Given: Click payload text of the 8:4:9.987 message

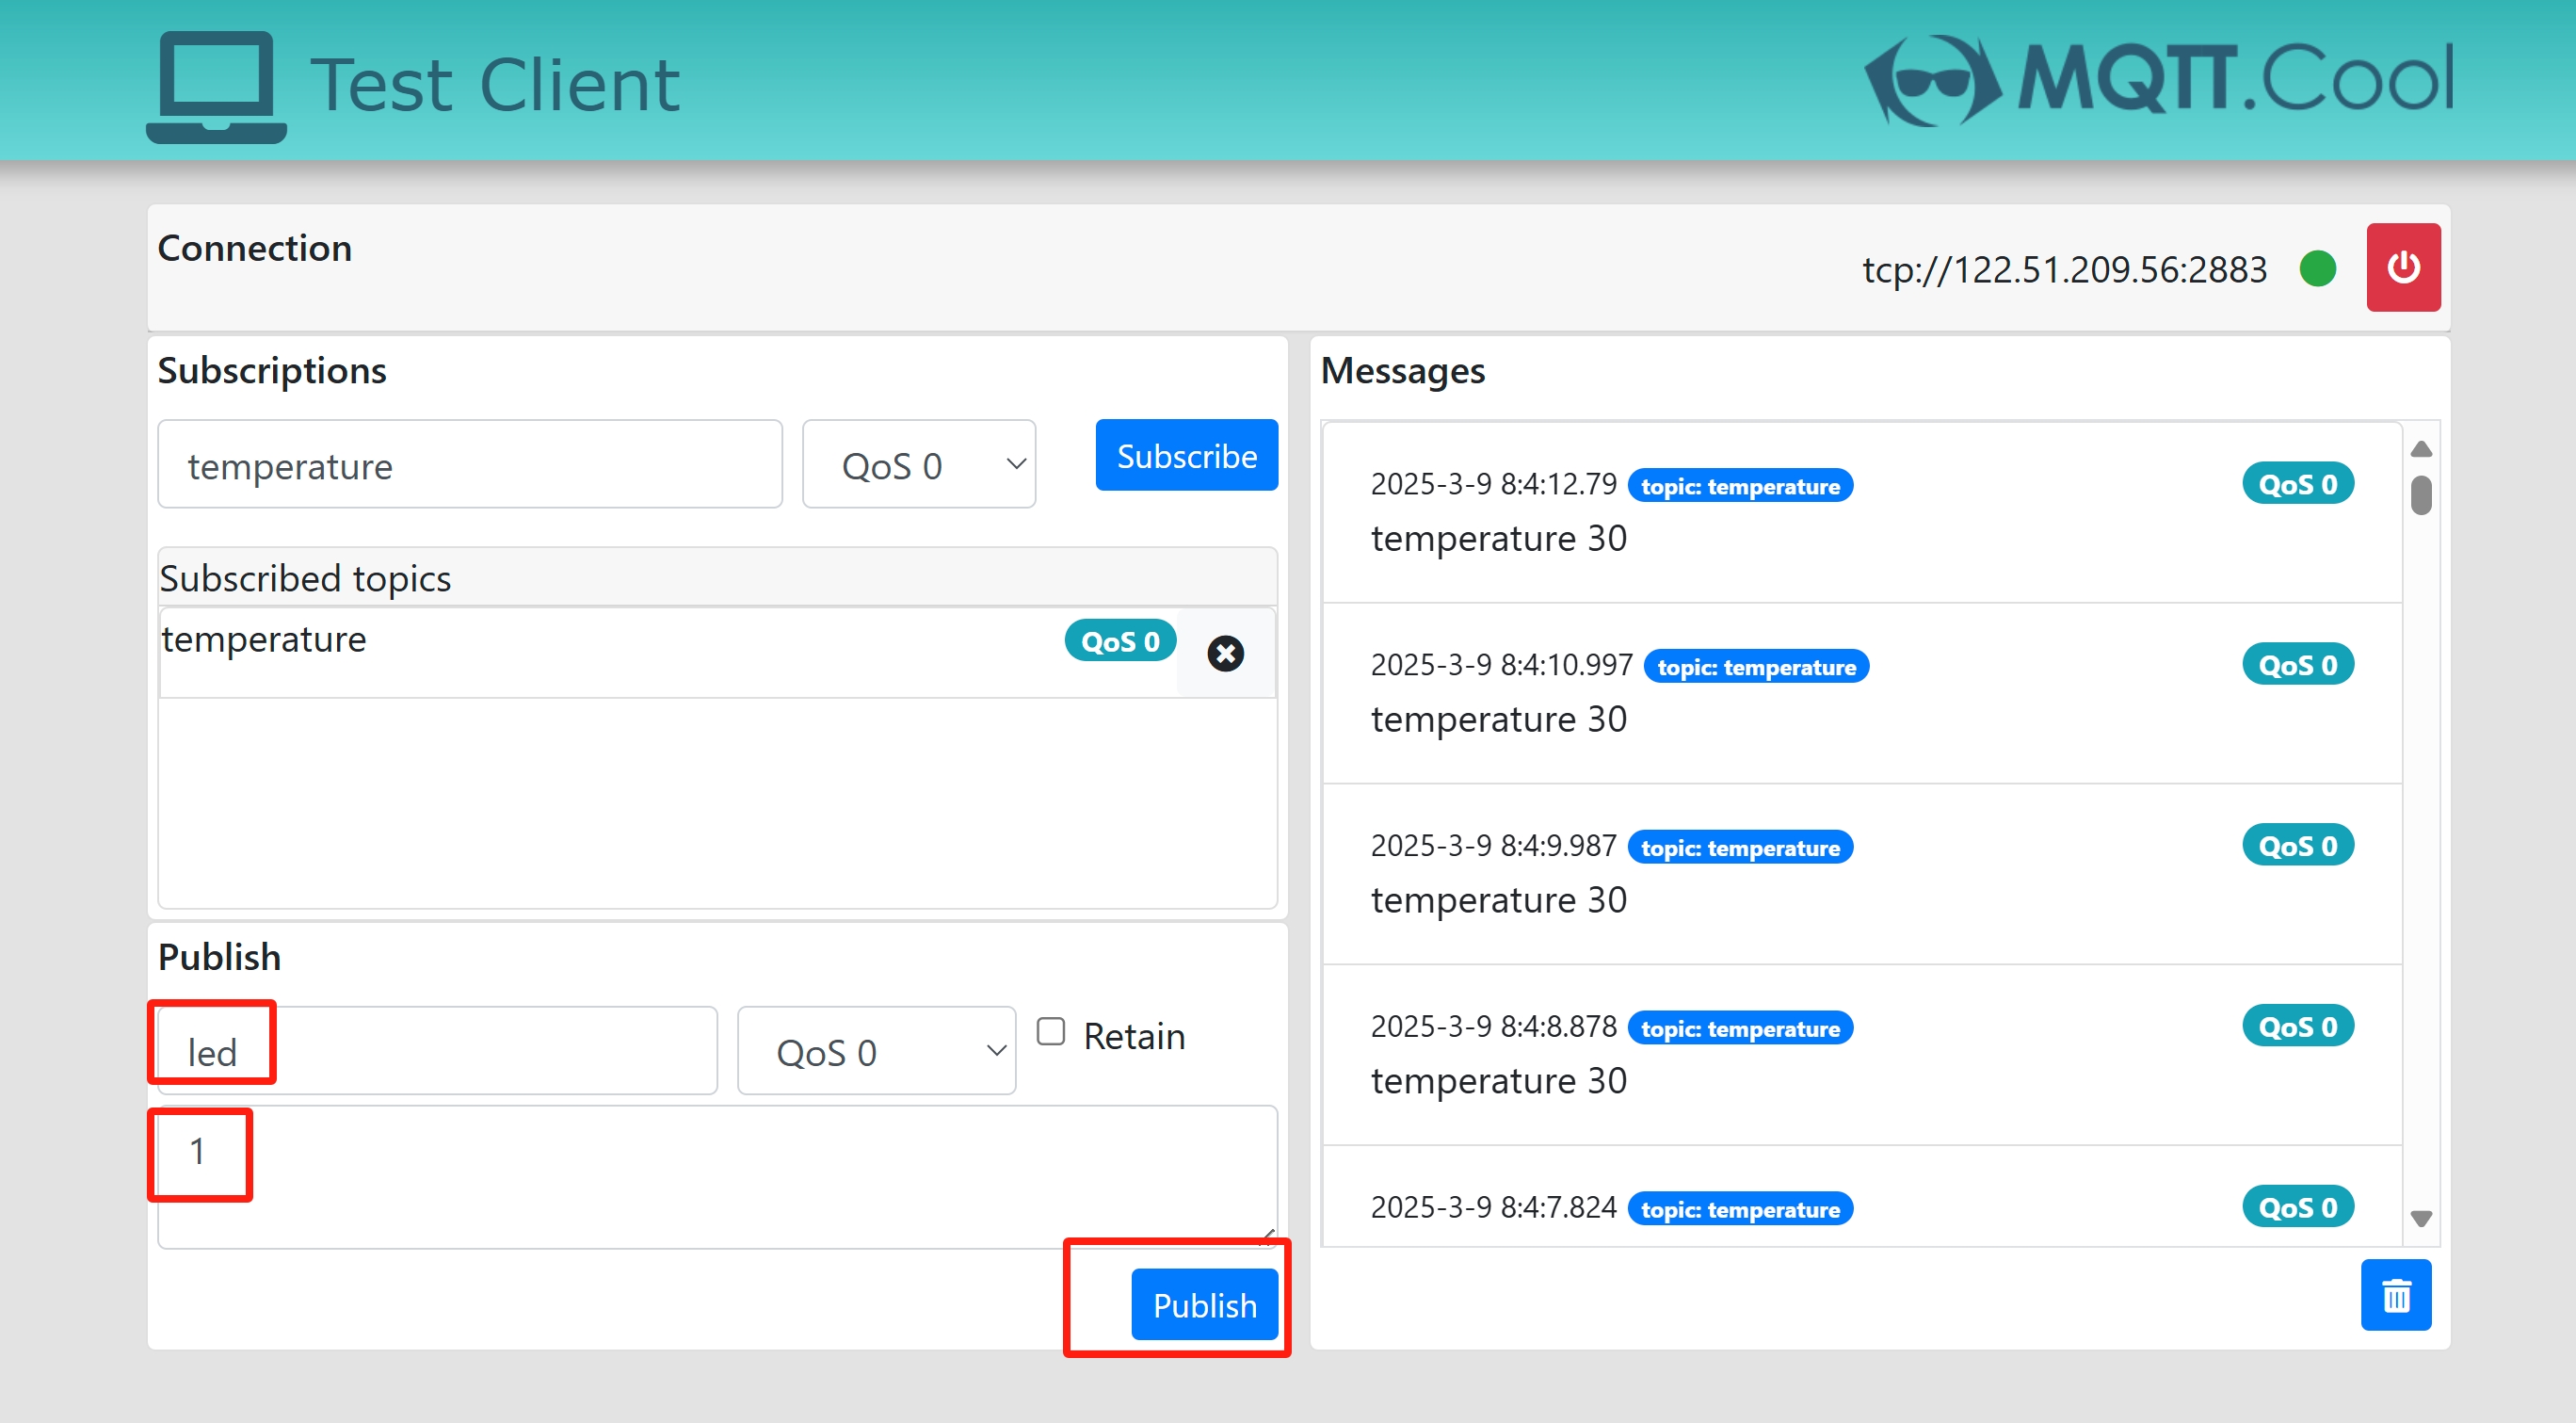Looking at the screenshot, I should 1498,902.
